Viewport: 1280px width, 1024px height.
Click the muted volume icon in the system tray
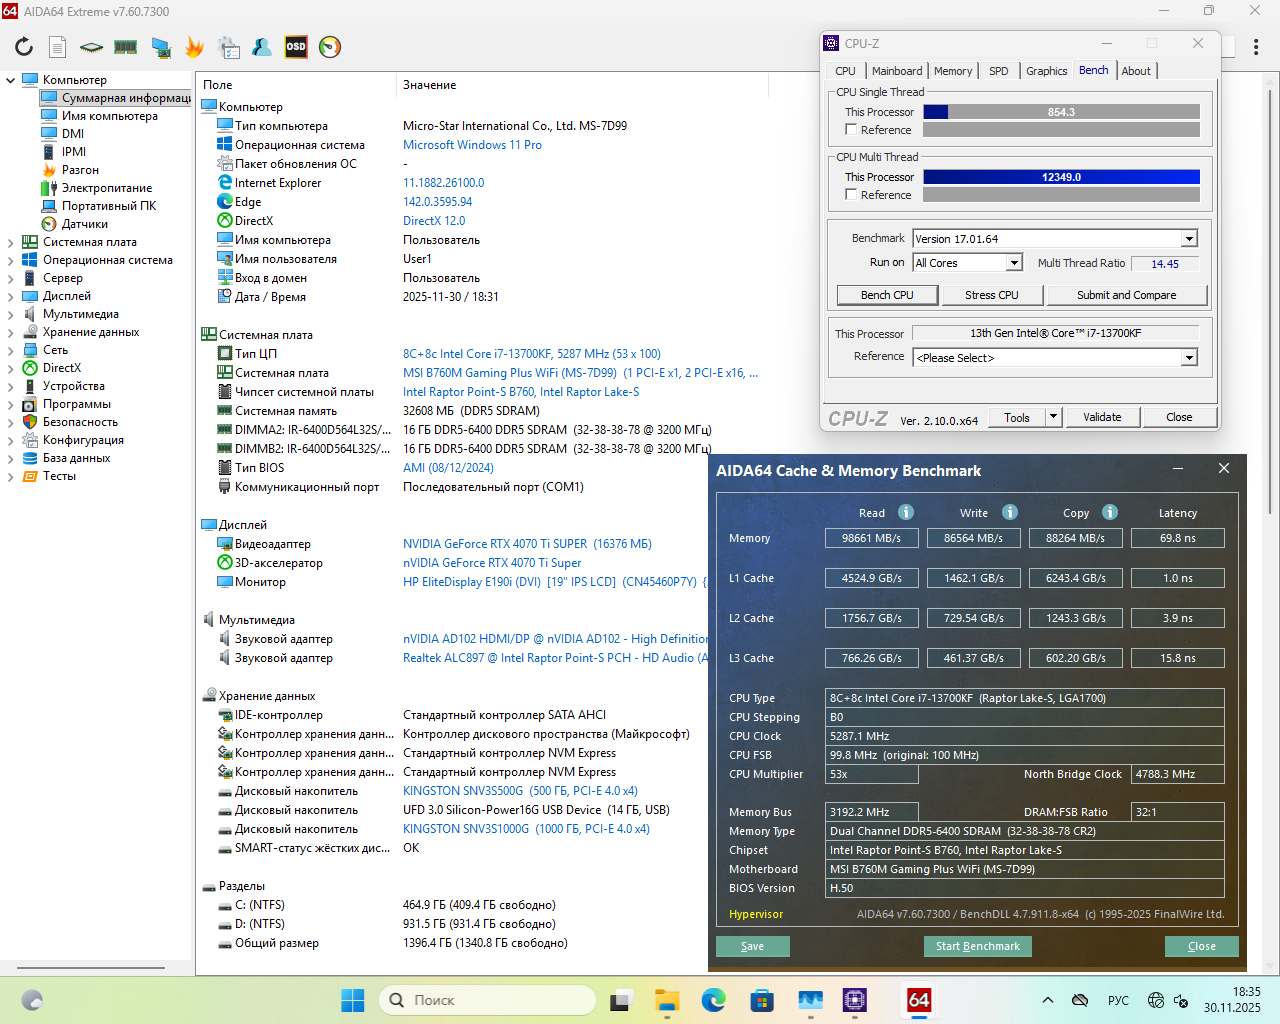(1181, 1000)
